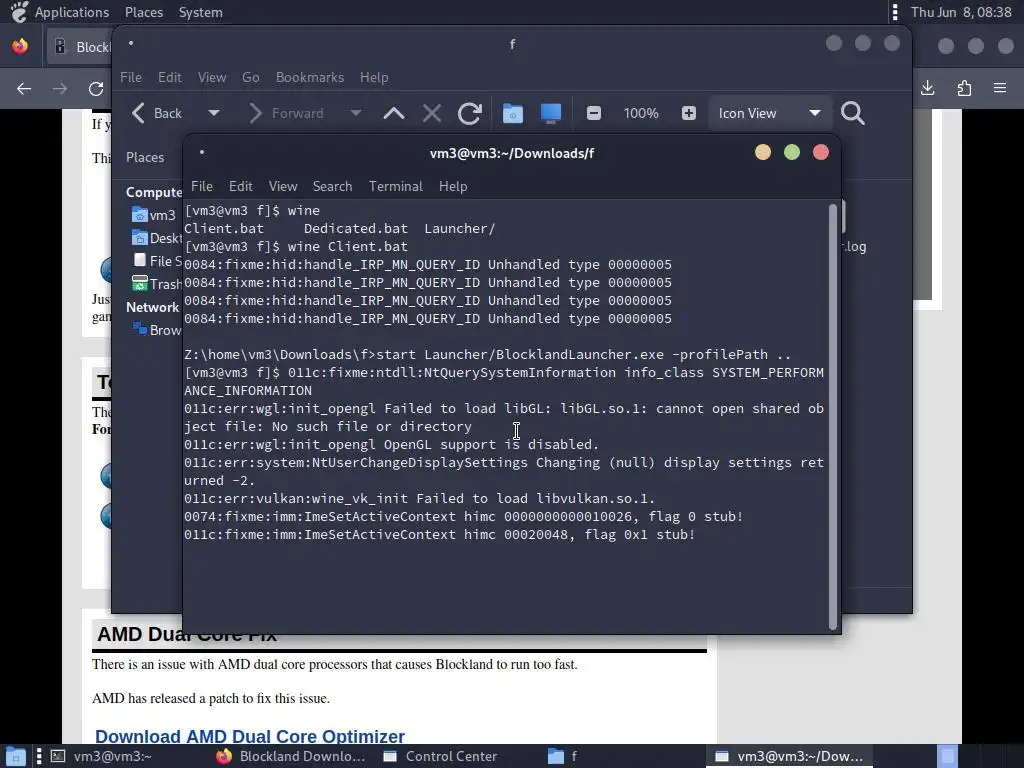
Task: Expand the Forward history dropdown arrow
Action: tap(356, 113)
